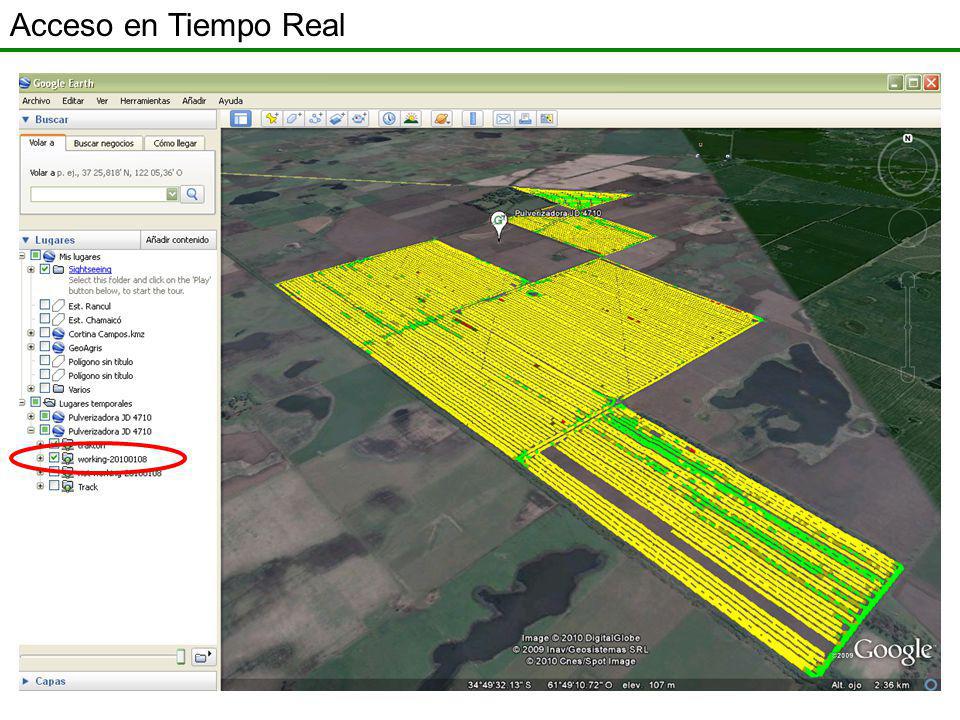Check the GeoAgris checkbox
The height and width of the screenshot is (720, 960).
[x=45, y=347]
